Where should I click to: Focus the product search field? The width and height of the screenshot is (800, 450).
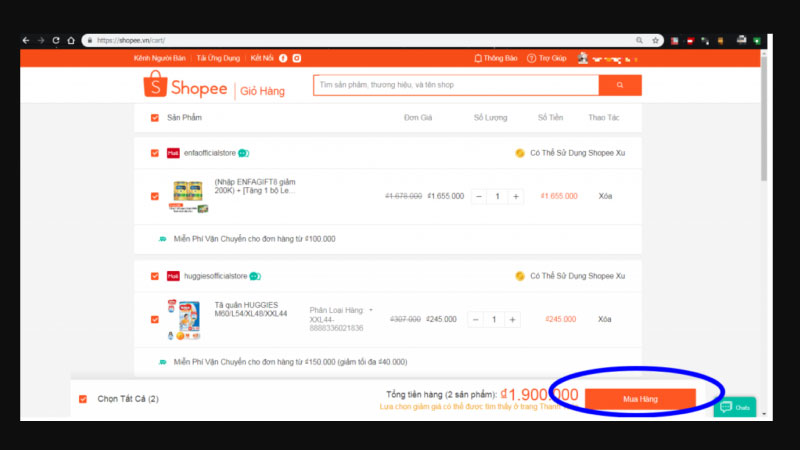tap(456, 85)
